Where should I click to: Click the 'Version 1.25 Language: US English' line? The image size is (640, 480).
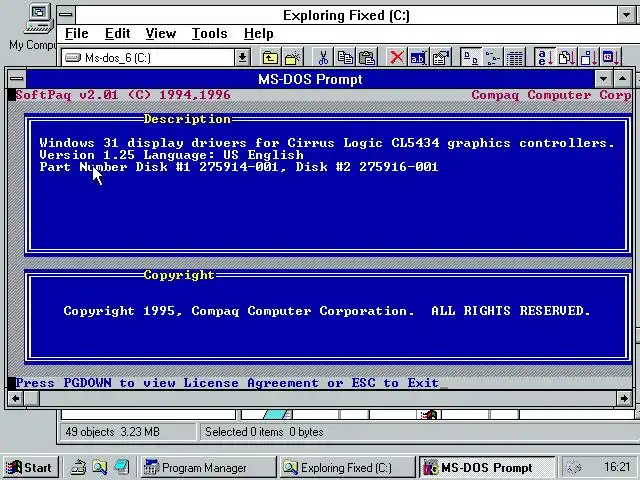click(x=171, y=155)
